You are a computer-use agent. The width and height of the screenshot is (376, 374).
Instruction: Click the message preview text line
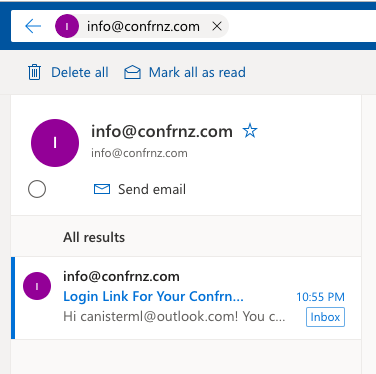[x=174, y=316]
